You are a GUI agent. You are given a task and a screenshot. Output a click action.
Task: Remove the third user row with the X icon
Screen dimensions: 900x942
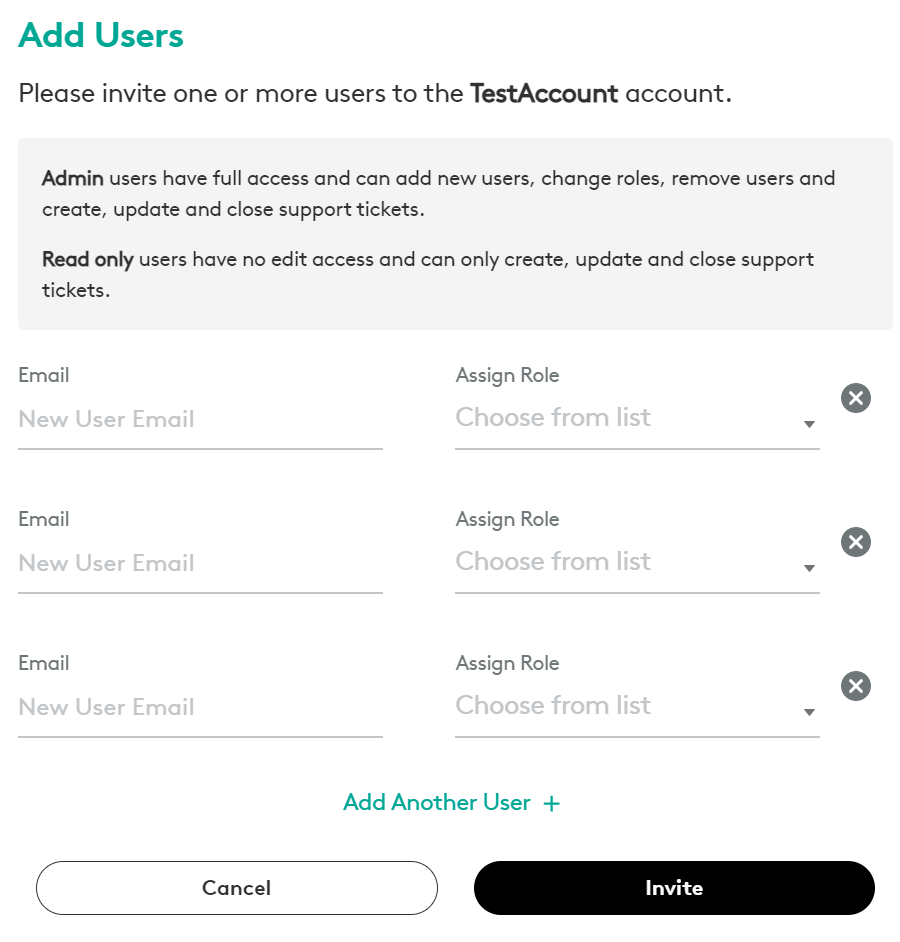[855, 686]
